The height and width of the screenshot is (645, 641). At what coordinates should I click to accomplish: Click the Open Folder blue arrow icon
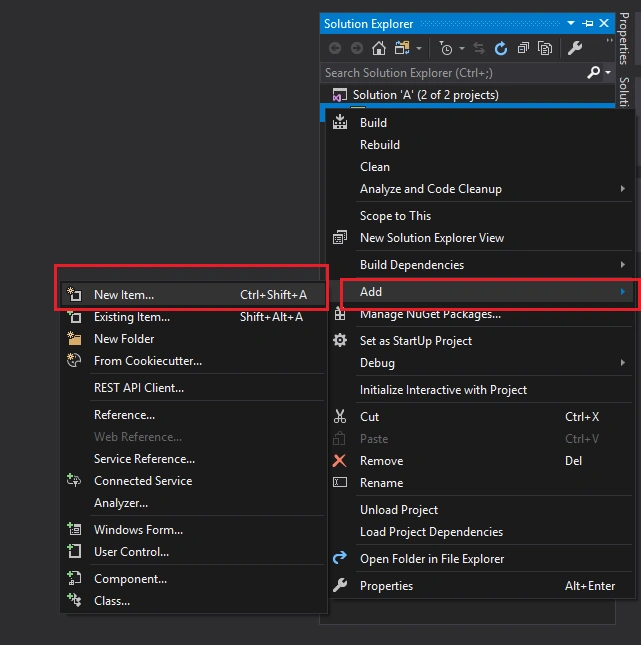340,558
